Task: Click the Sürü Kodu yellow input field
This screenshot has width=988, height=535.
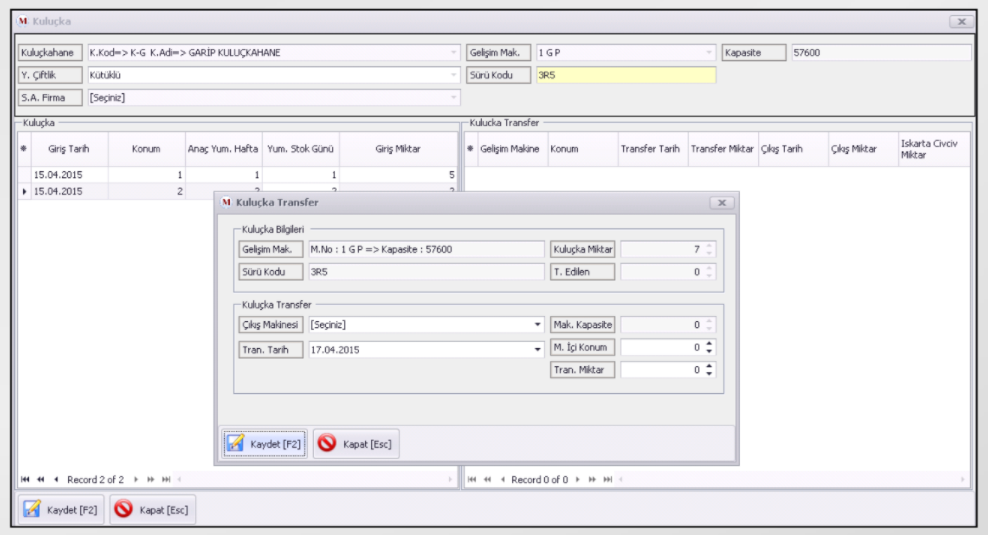Action: tap(626, 75)
